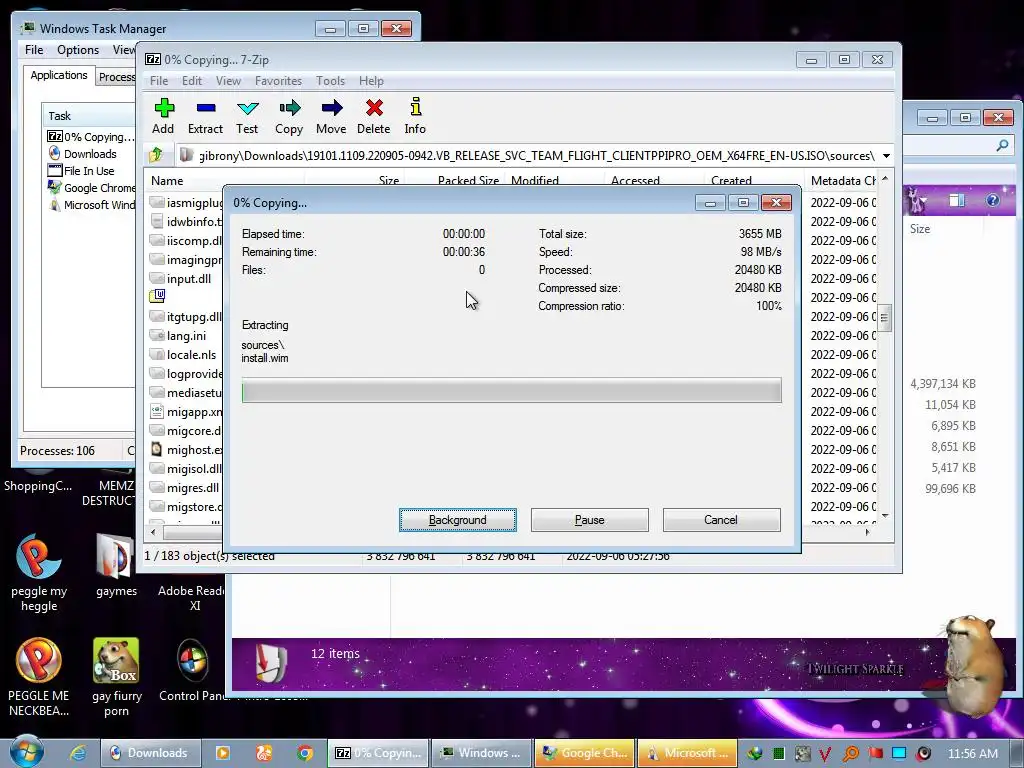The image size is (1024, 768).
Task: Open the Help menu in 7-Zip
Action: [371, 81]
